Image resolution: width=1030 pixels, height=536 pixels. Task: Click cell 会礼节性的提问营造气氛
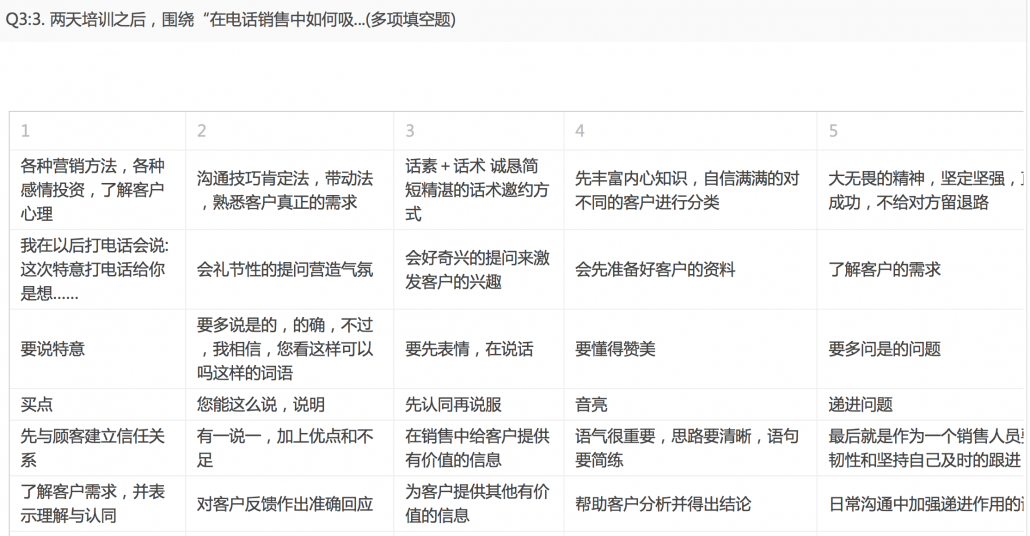coord(289,269)
